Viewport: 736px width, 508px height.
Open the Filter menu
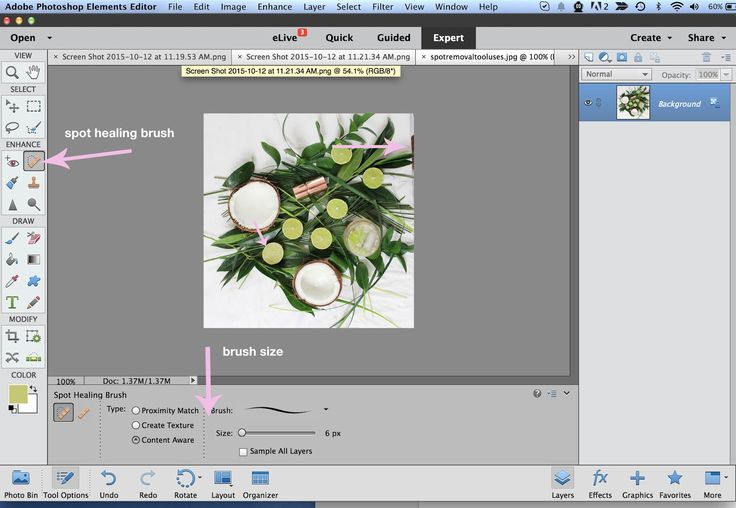click(382, 7)
